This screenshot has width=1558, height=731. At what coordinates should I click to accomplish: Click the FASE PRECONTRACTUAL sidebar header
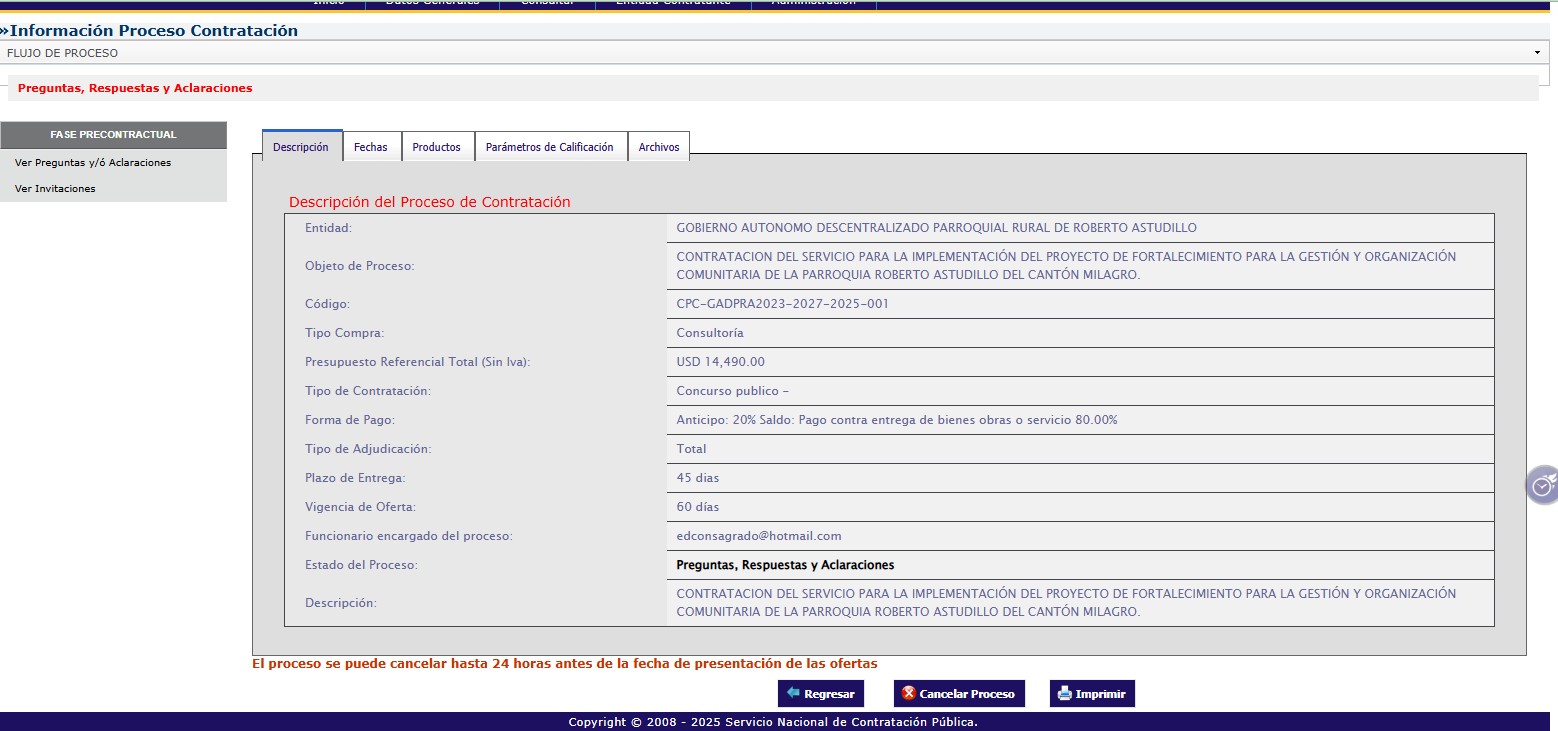pos(113,135)
